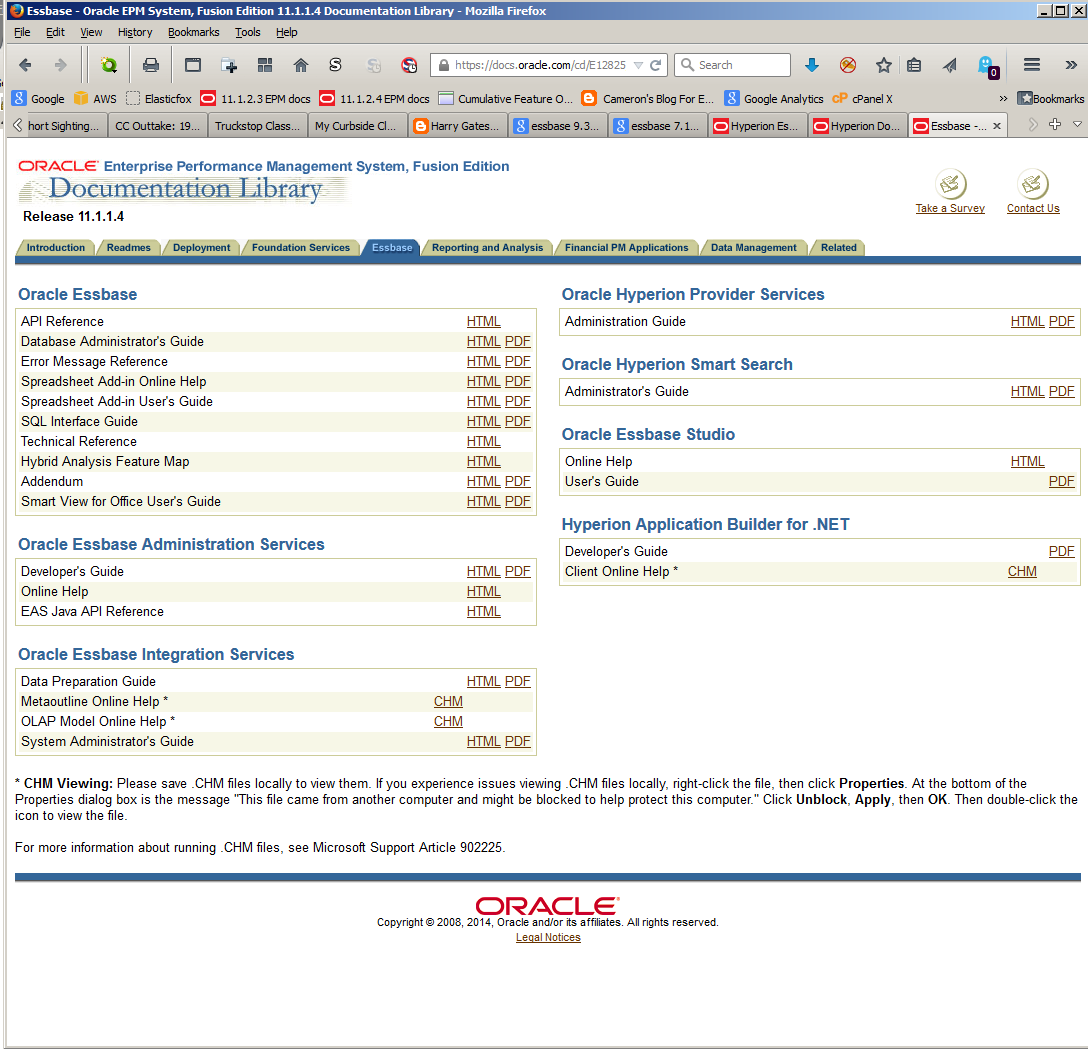The width and height of the screenshot is (1088, 1049).
Task: Open the list all tabs dropdown
Action: pyautogui.click(x=1077, y=125)
